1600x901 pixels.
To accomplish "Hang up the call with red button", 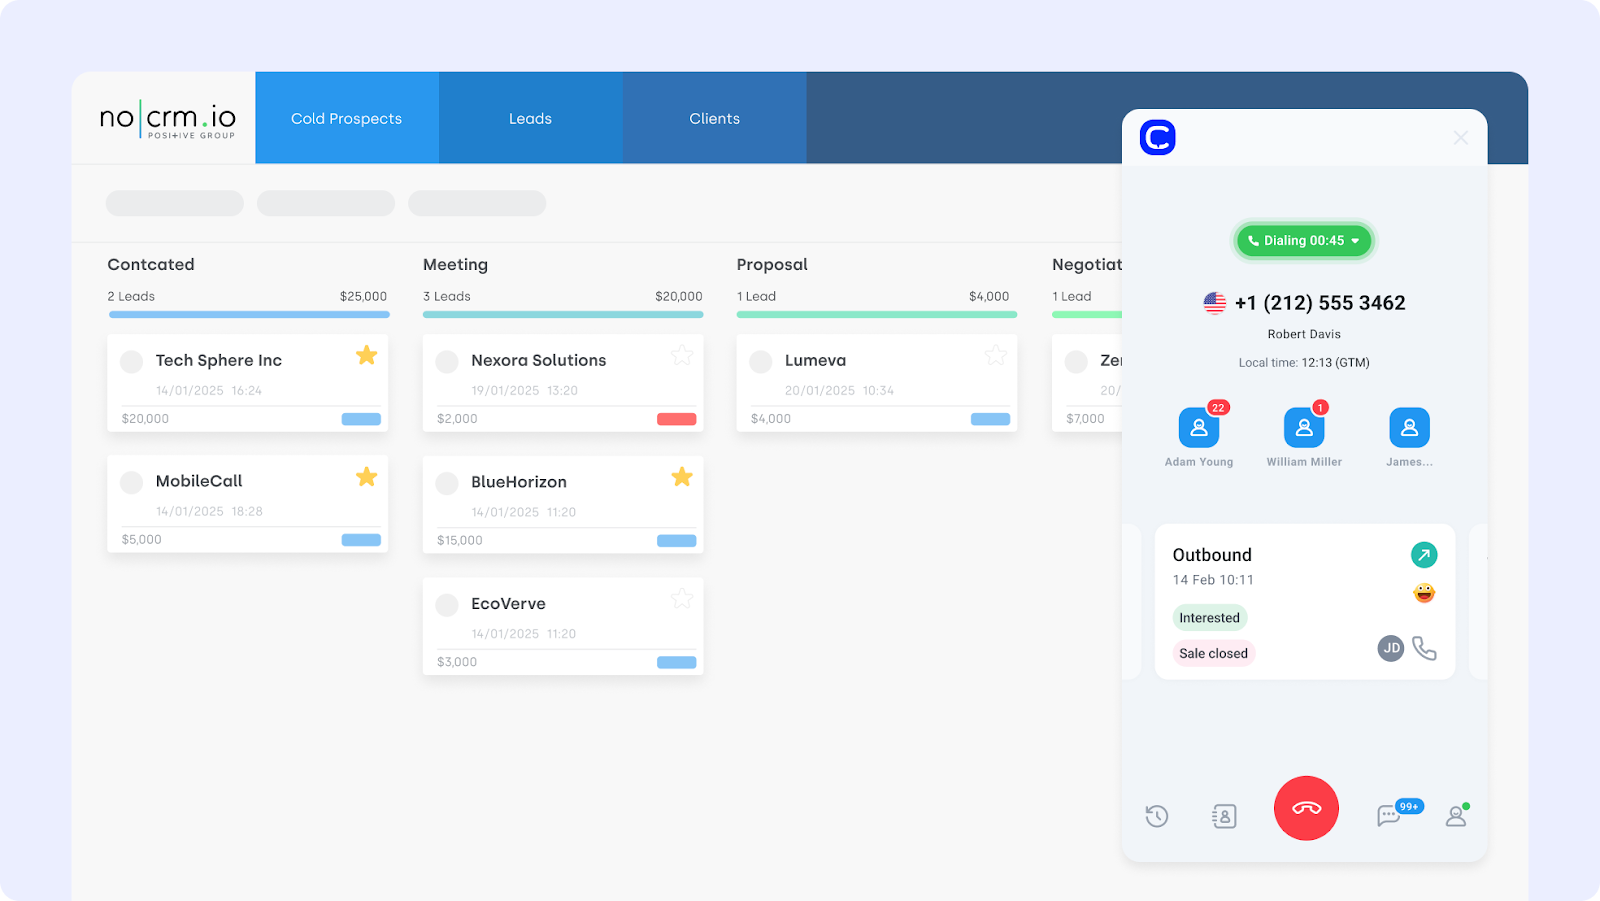I will click(1305, 808).
